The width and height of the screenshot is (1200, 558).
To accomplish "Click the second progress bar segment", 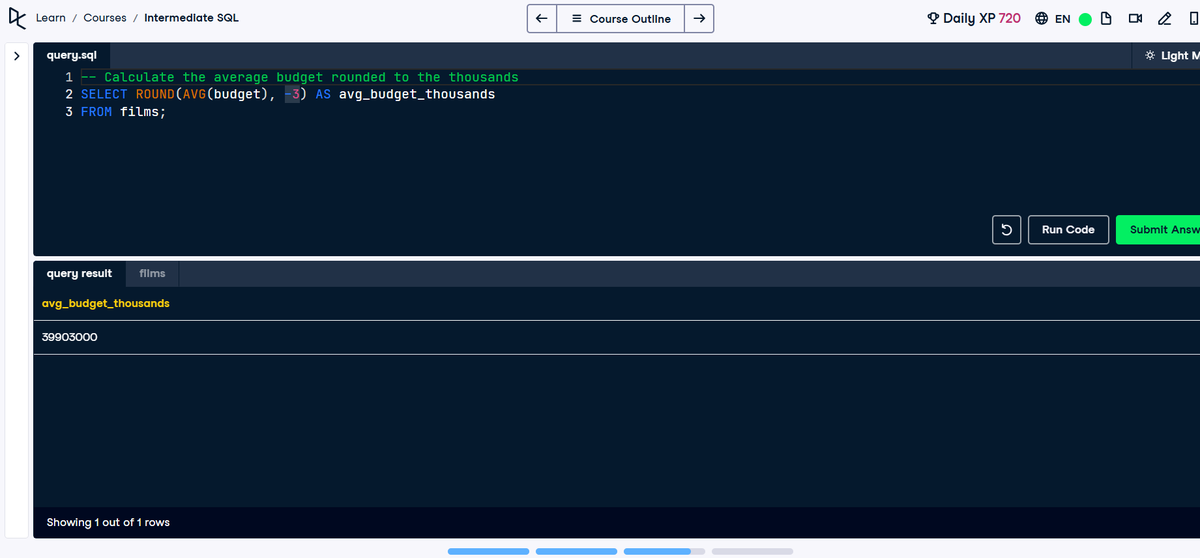I will click(576, 551).
